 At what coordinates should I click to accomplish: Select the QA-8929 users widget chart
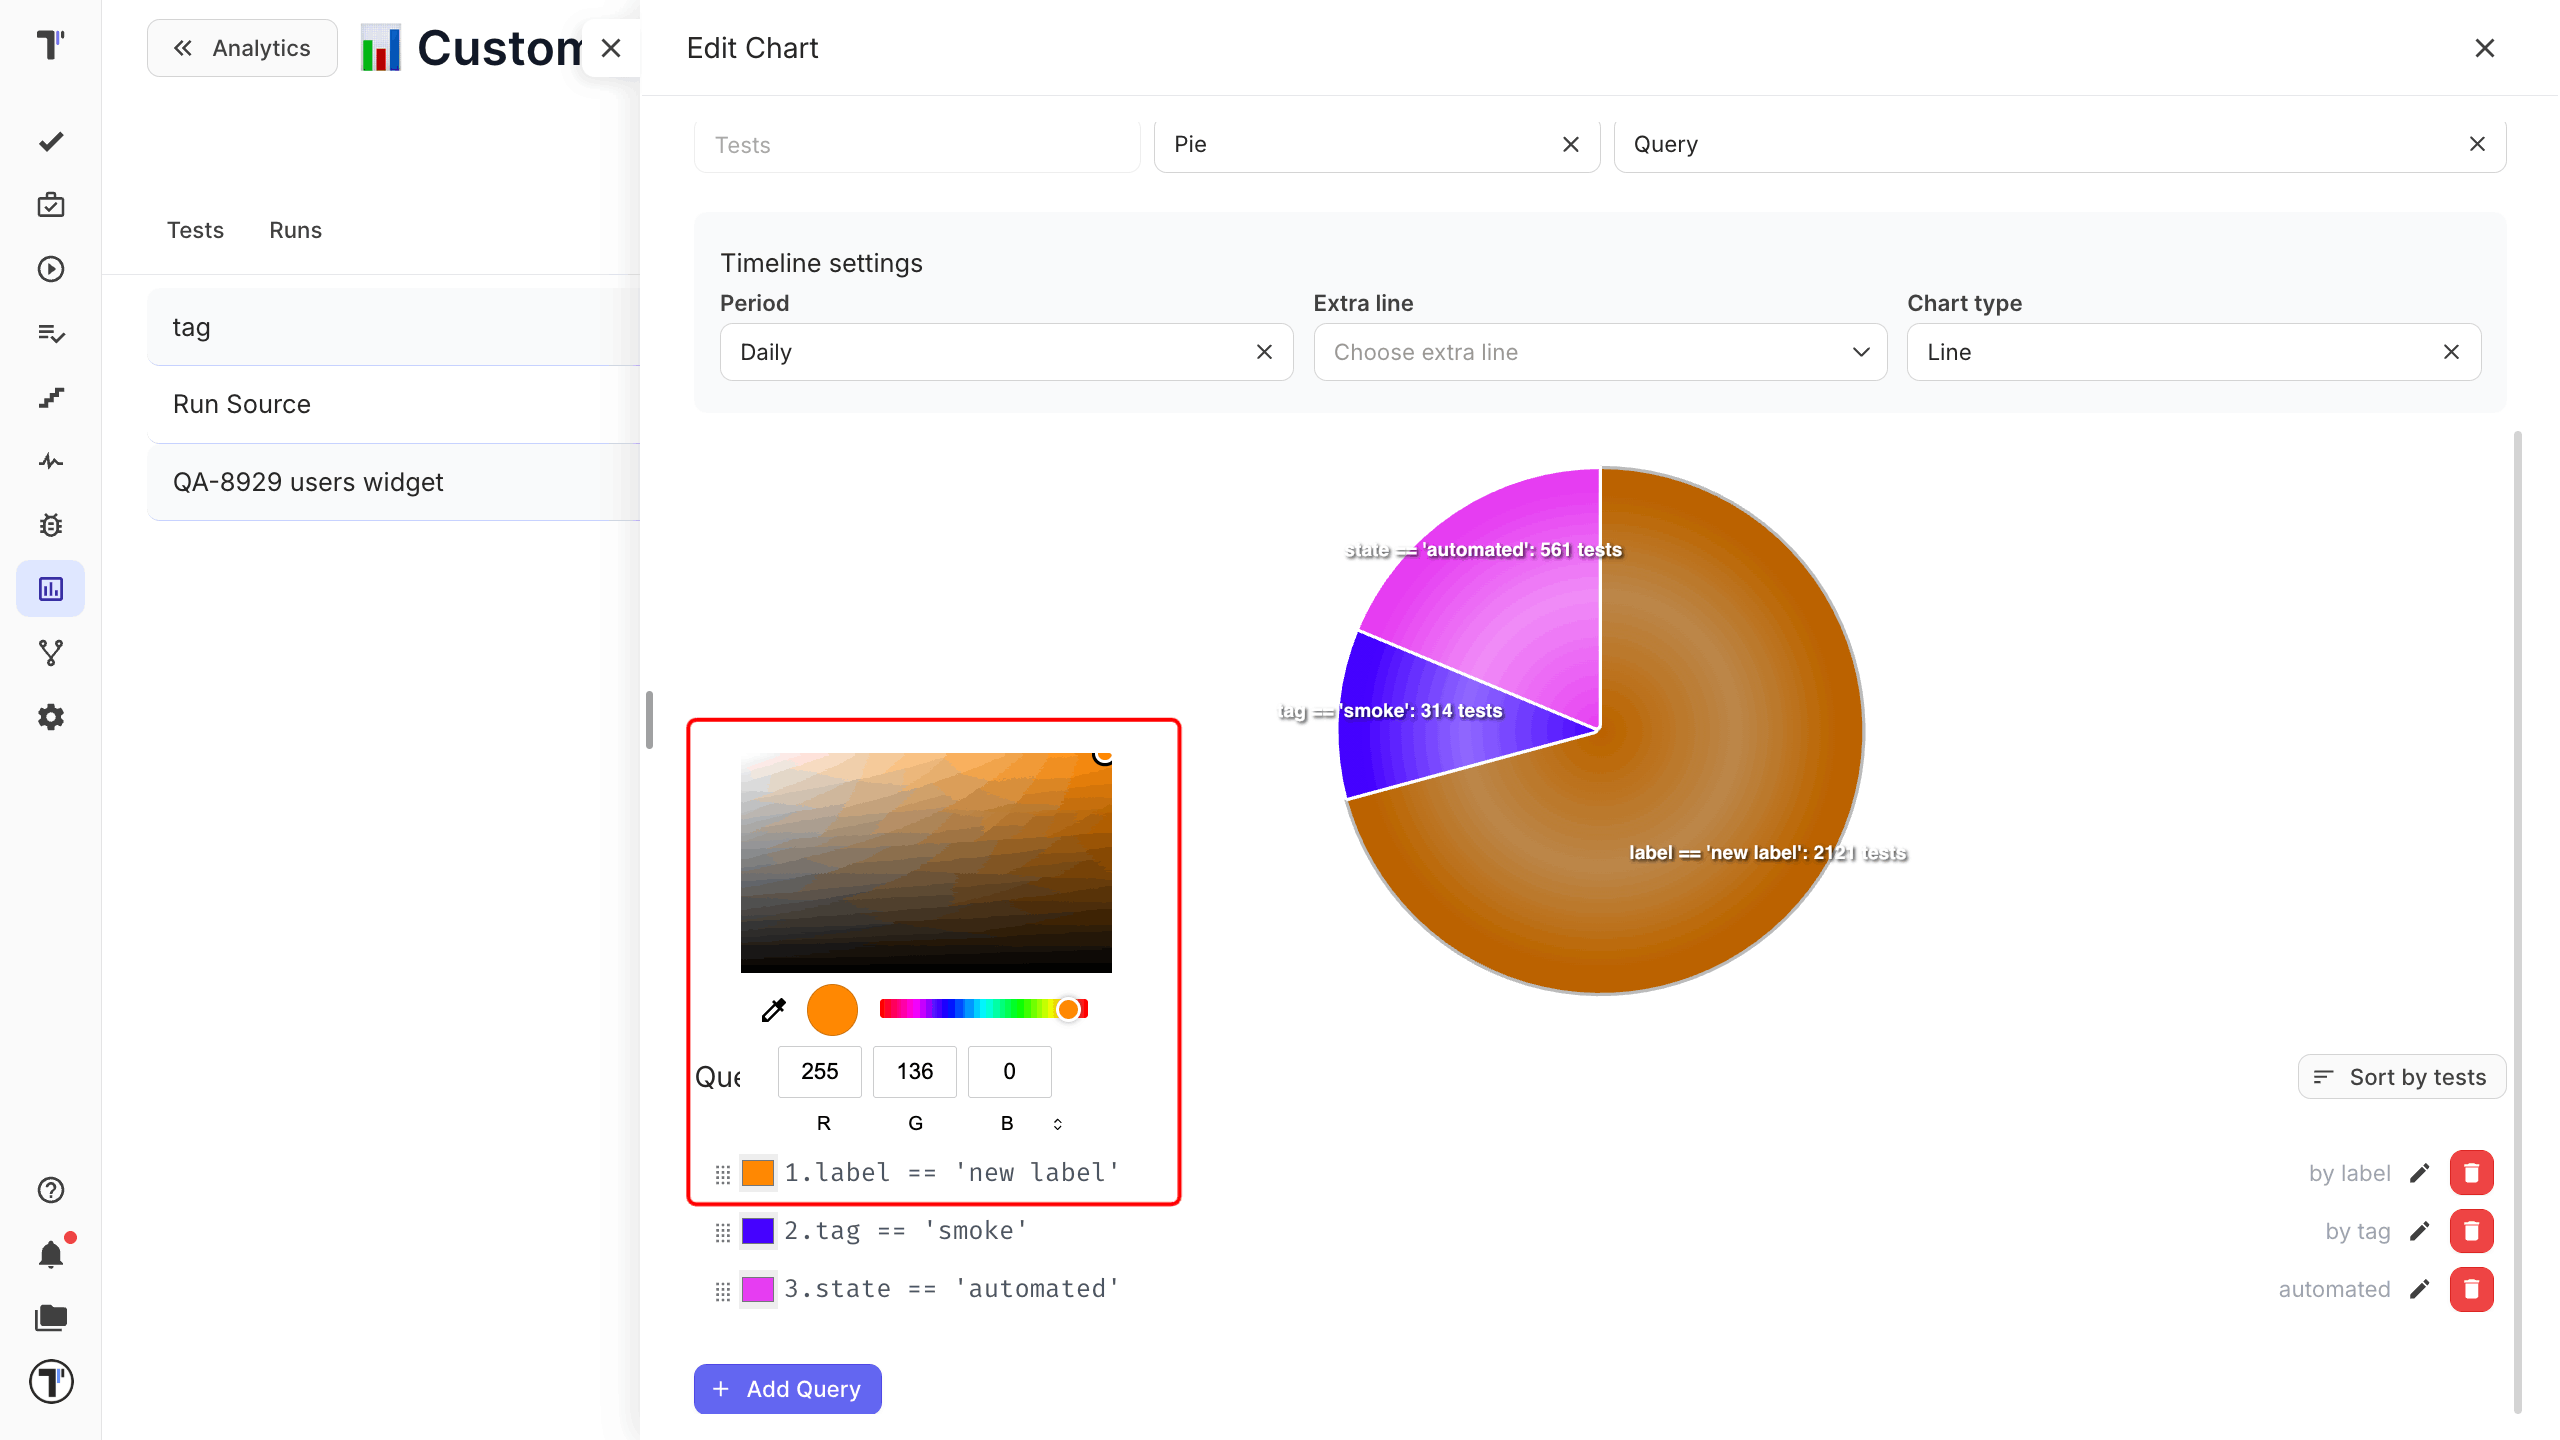point(394,482)
